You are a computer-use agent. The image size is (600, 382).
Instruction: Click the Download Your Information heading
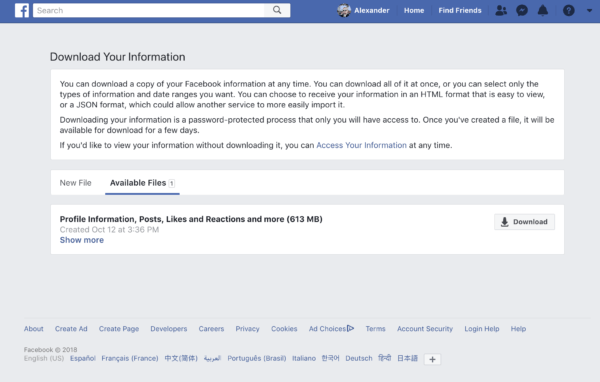click(x=117, y=57)
